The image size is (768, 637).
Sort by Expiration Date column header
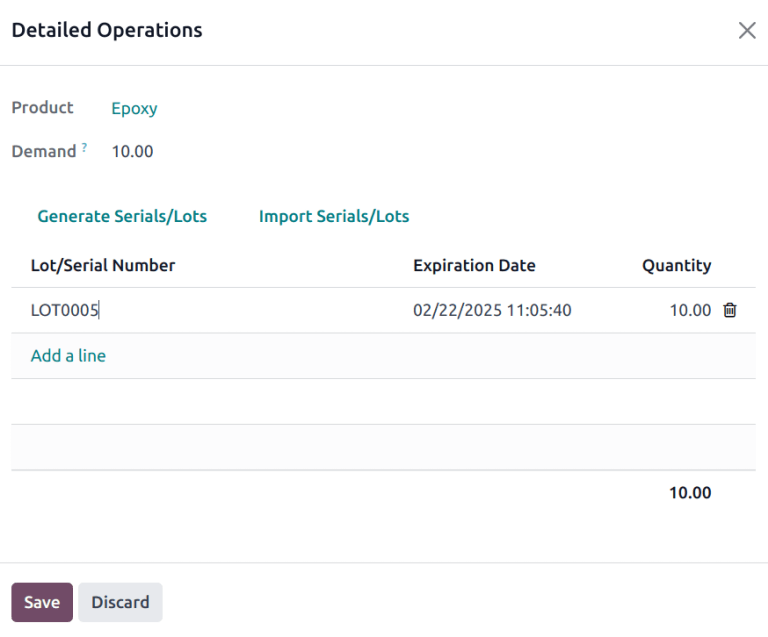pyautogui.click(x=474, y=265)
